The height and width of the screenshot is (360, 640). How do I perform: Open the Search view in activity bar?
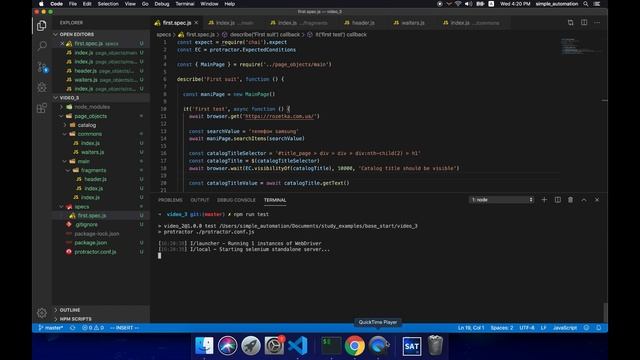pos(42,46)
